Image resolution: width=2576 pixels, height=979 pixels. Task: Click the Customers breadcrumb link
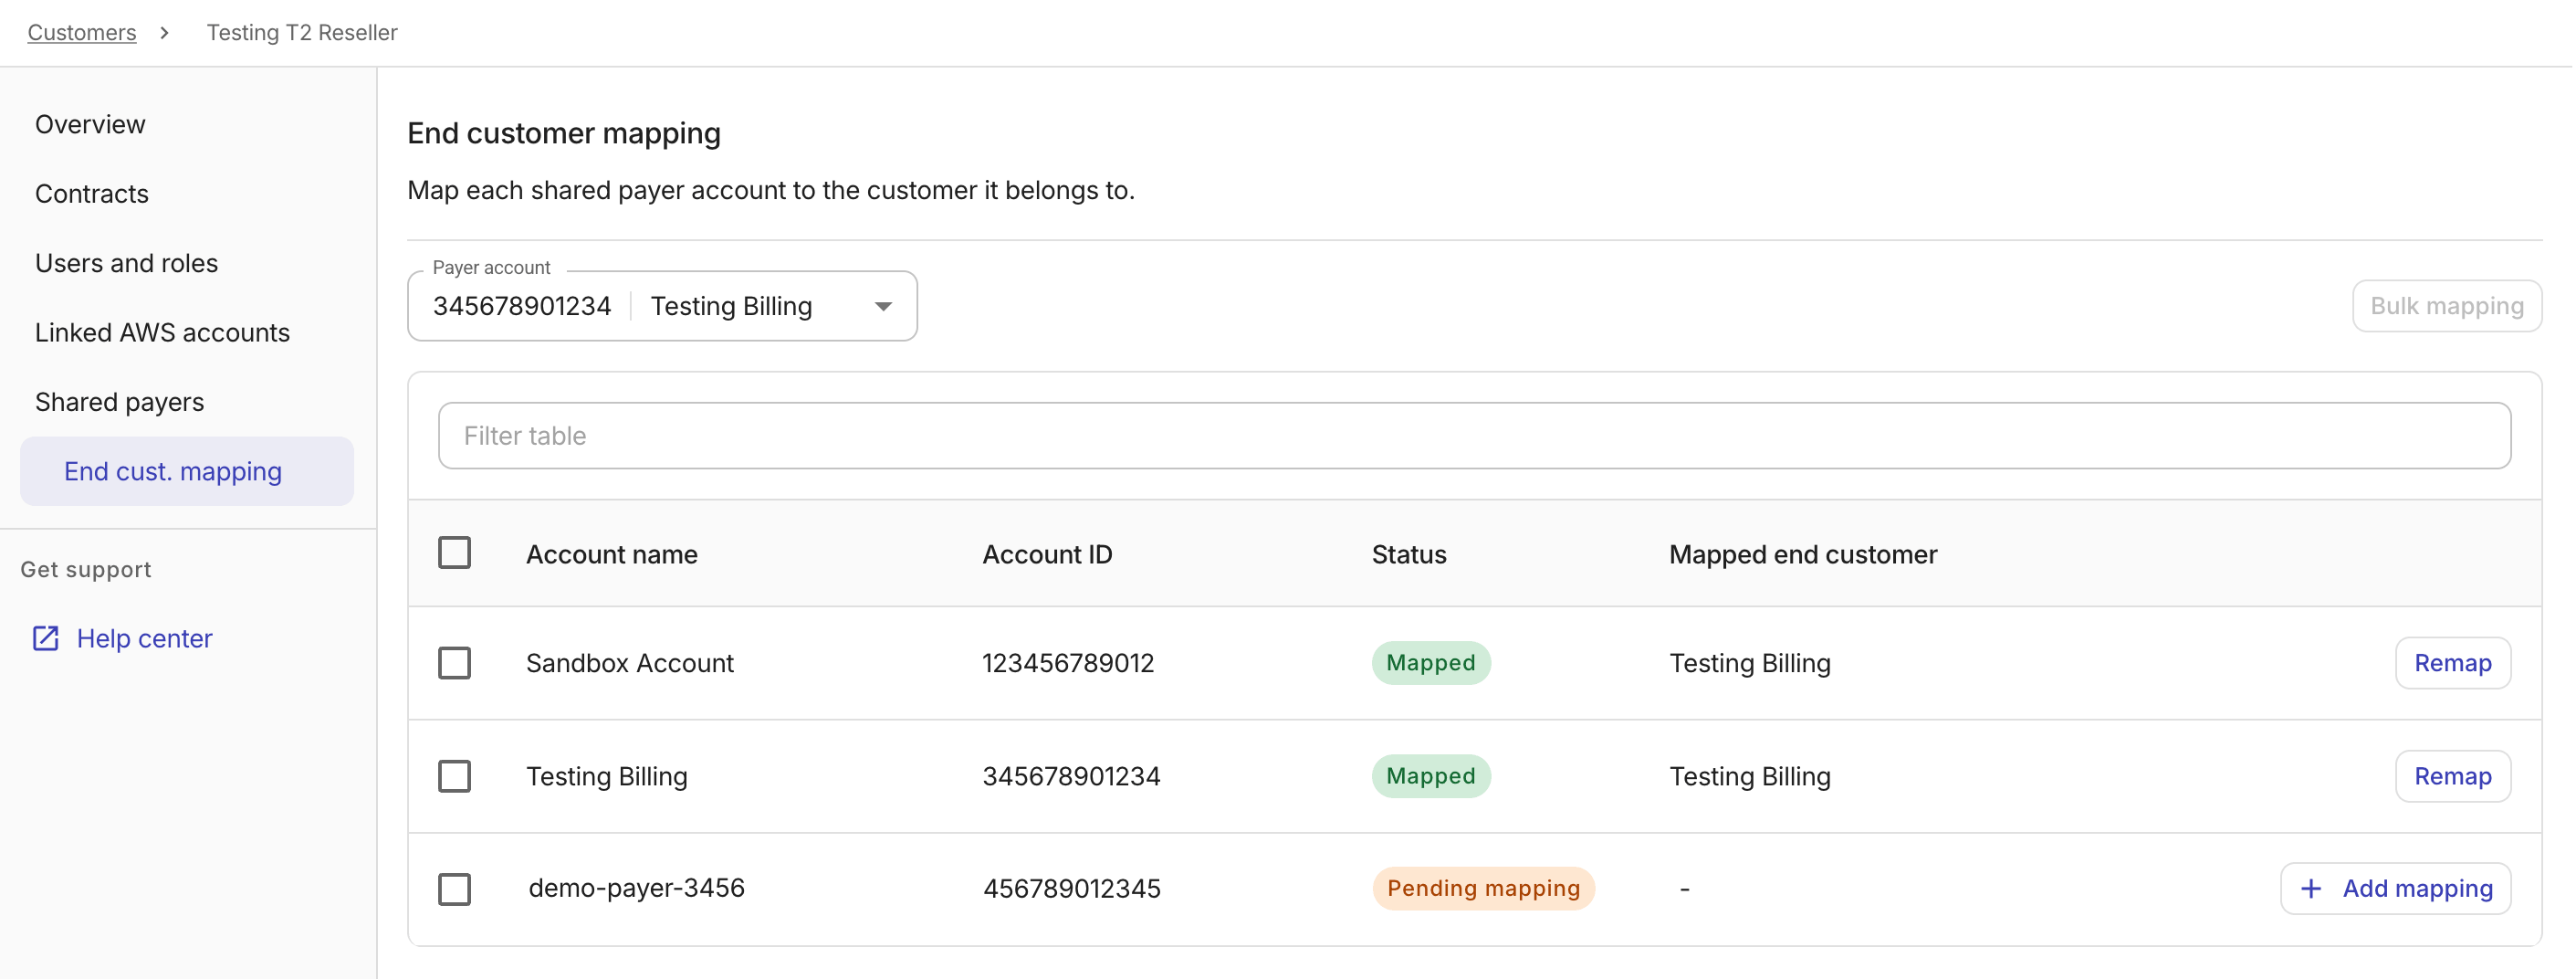point(82,33)
